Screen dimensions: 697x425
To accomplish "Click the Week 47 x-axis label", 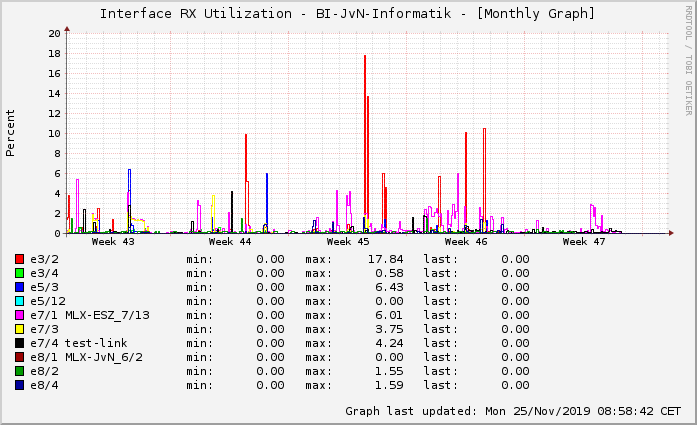I will pos(584,242).
